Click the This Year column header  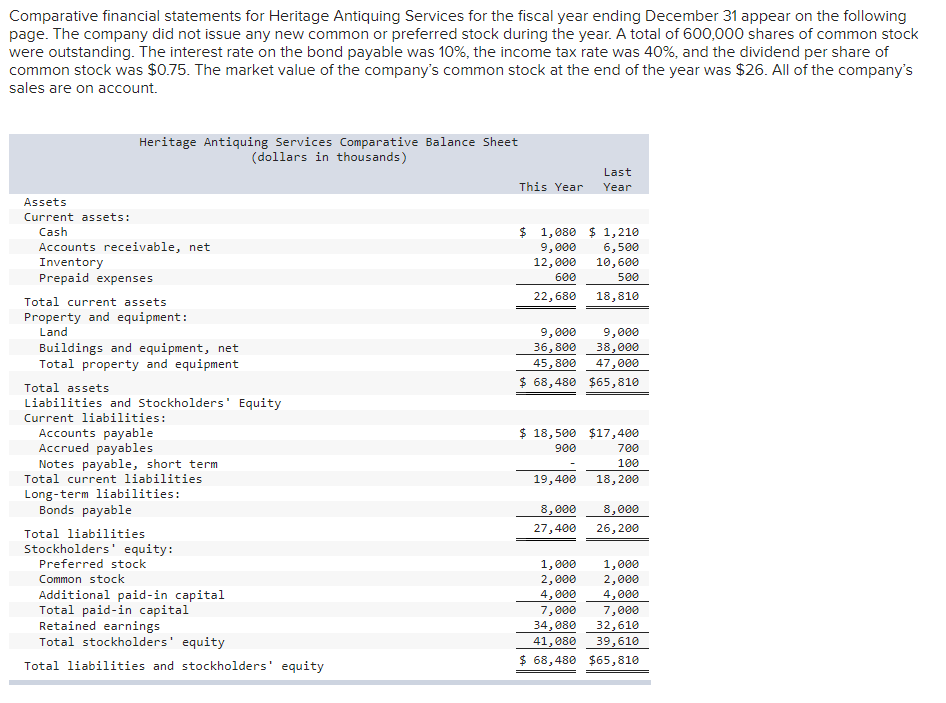click(551, 186)
